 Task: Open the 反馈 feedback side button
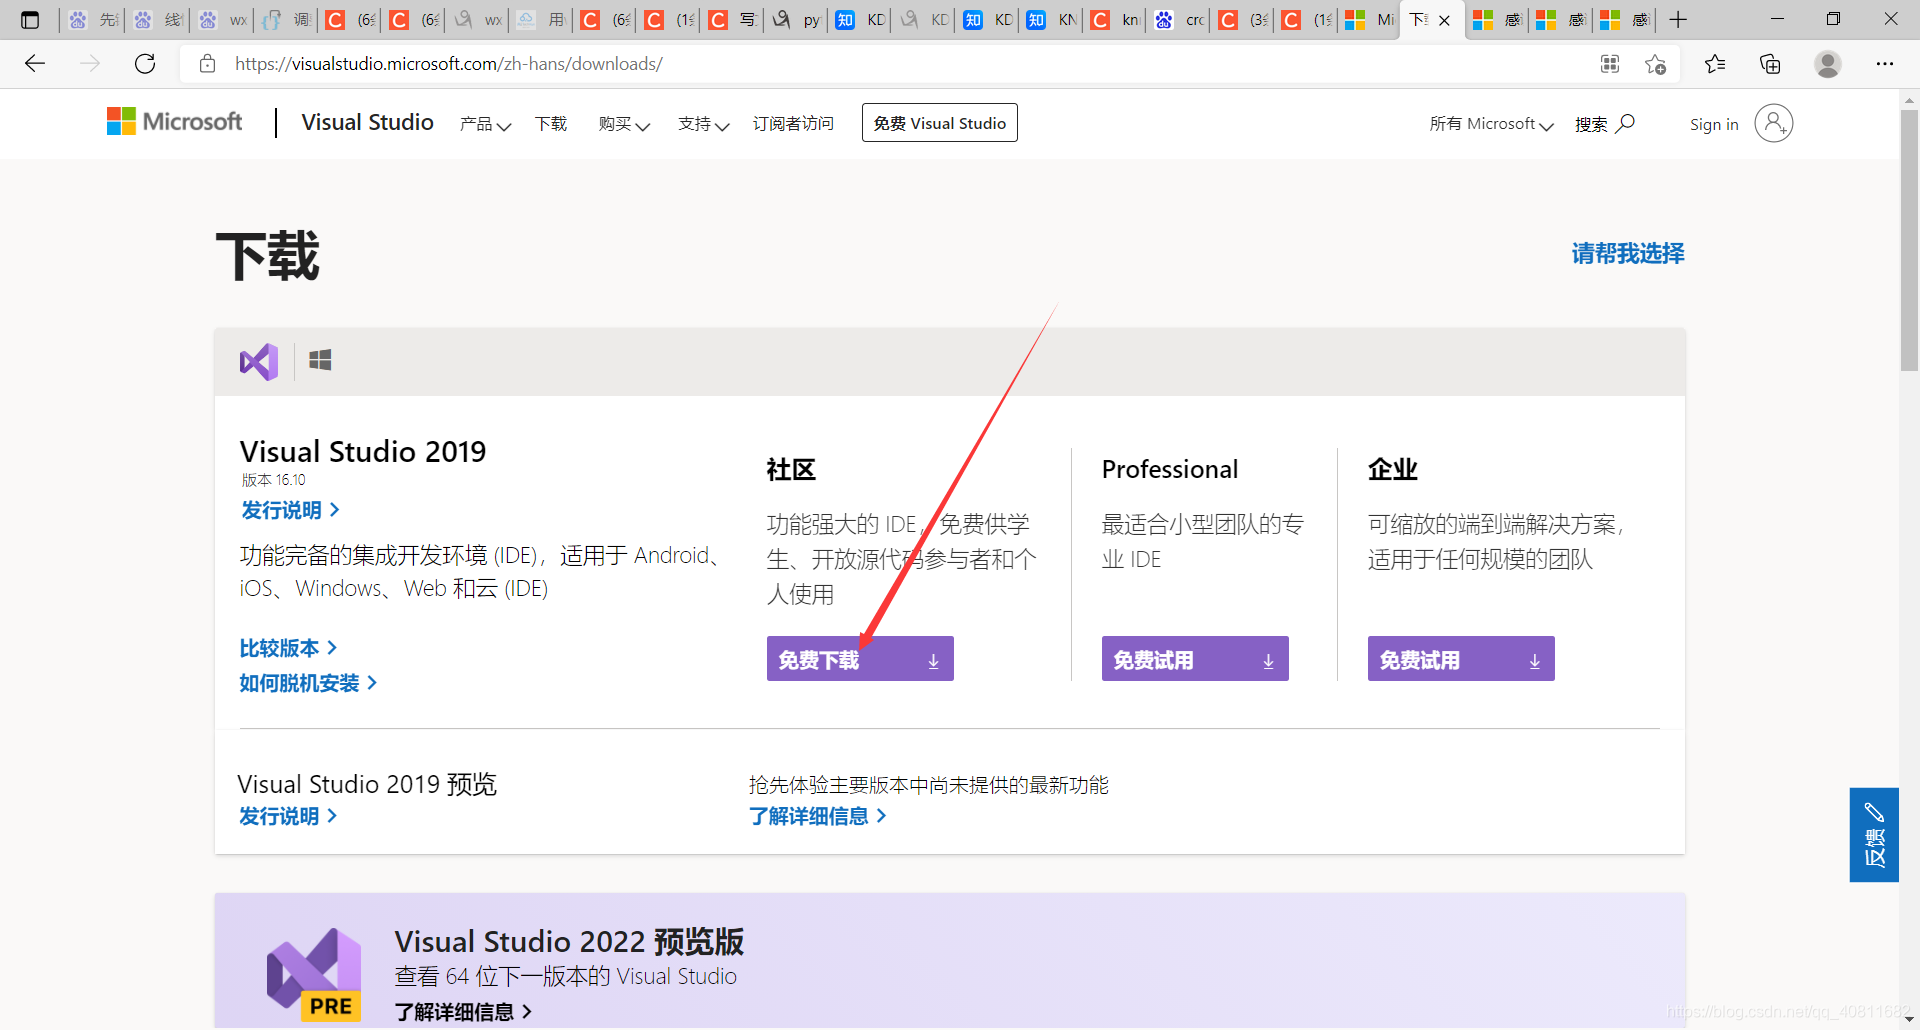[1874, 835]
